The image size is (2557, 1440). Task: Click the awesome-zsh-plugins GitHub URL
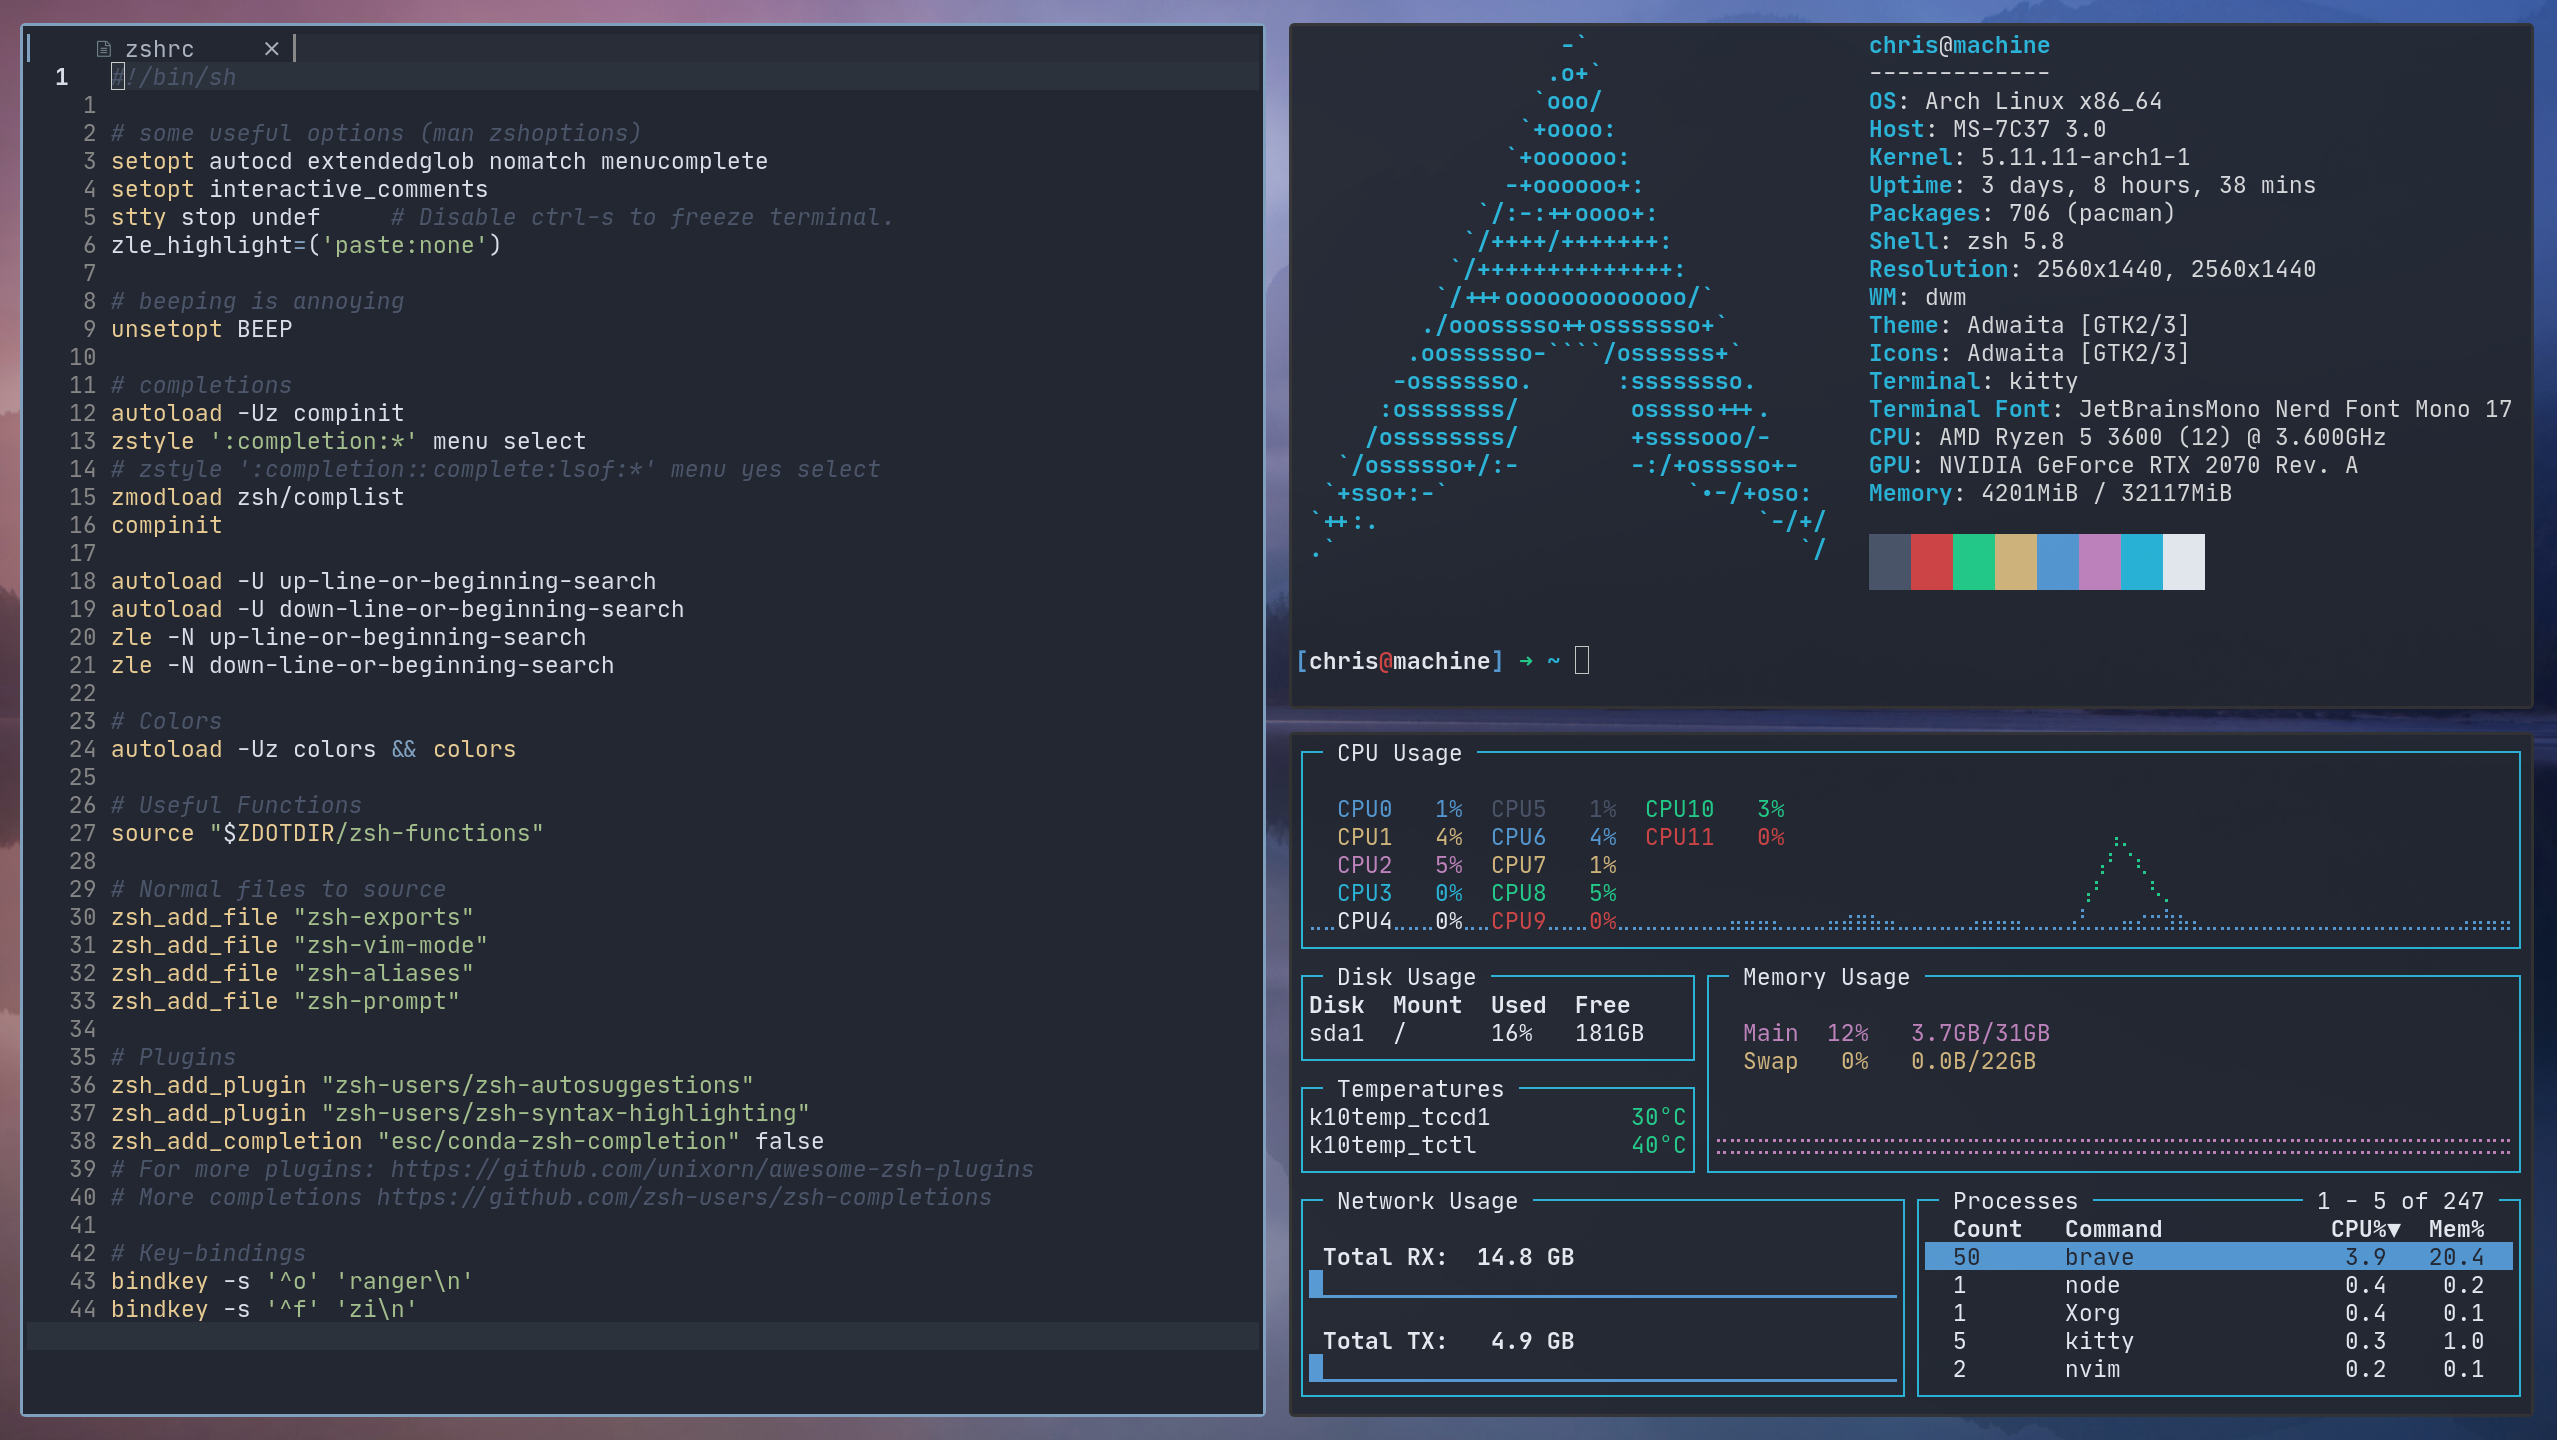711,1169
